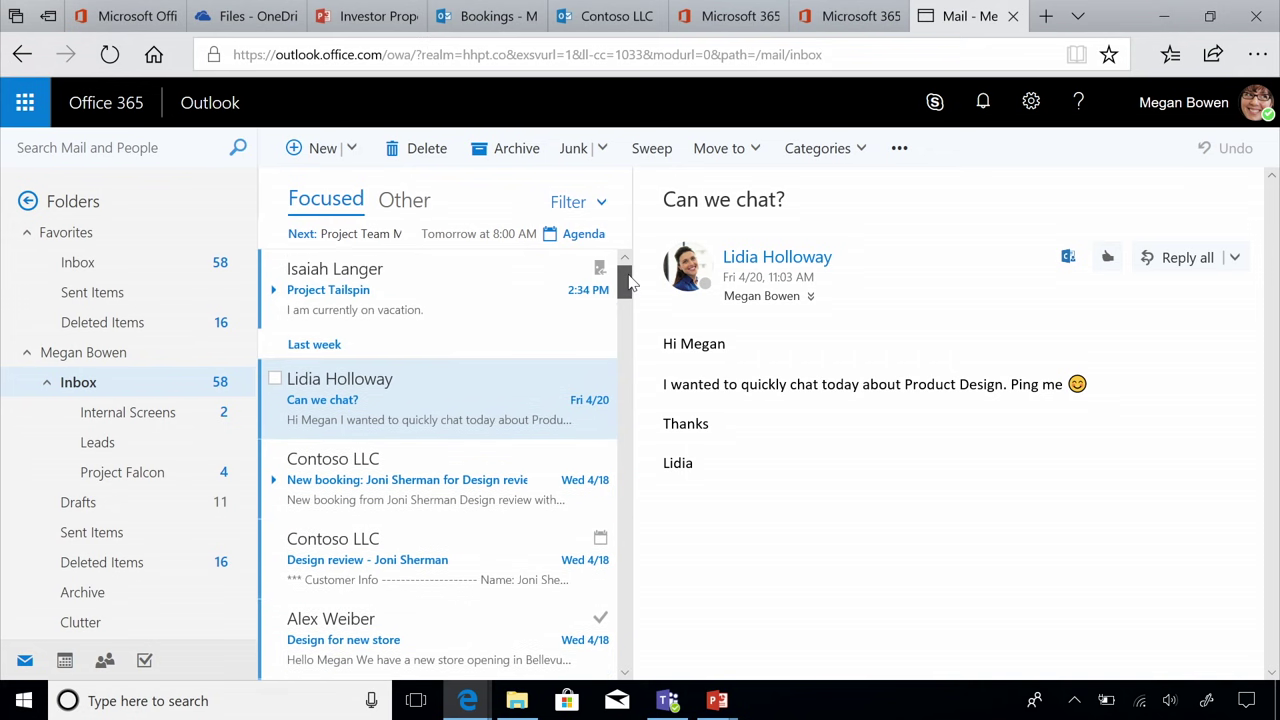The image size is (1280, 720).
Task: Switch to Calendar in the bottom navigation
Action: tap(65, 660)
